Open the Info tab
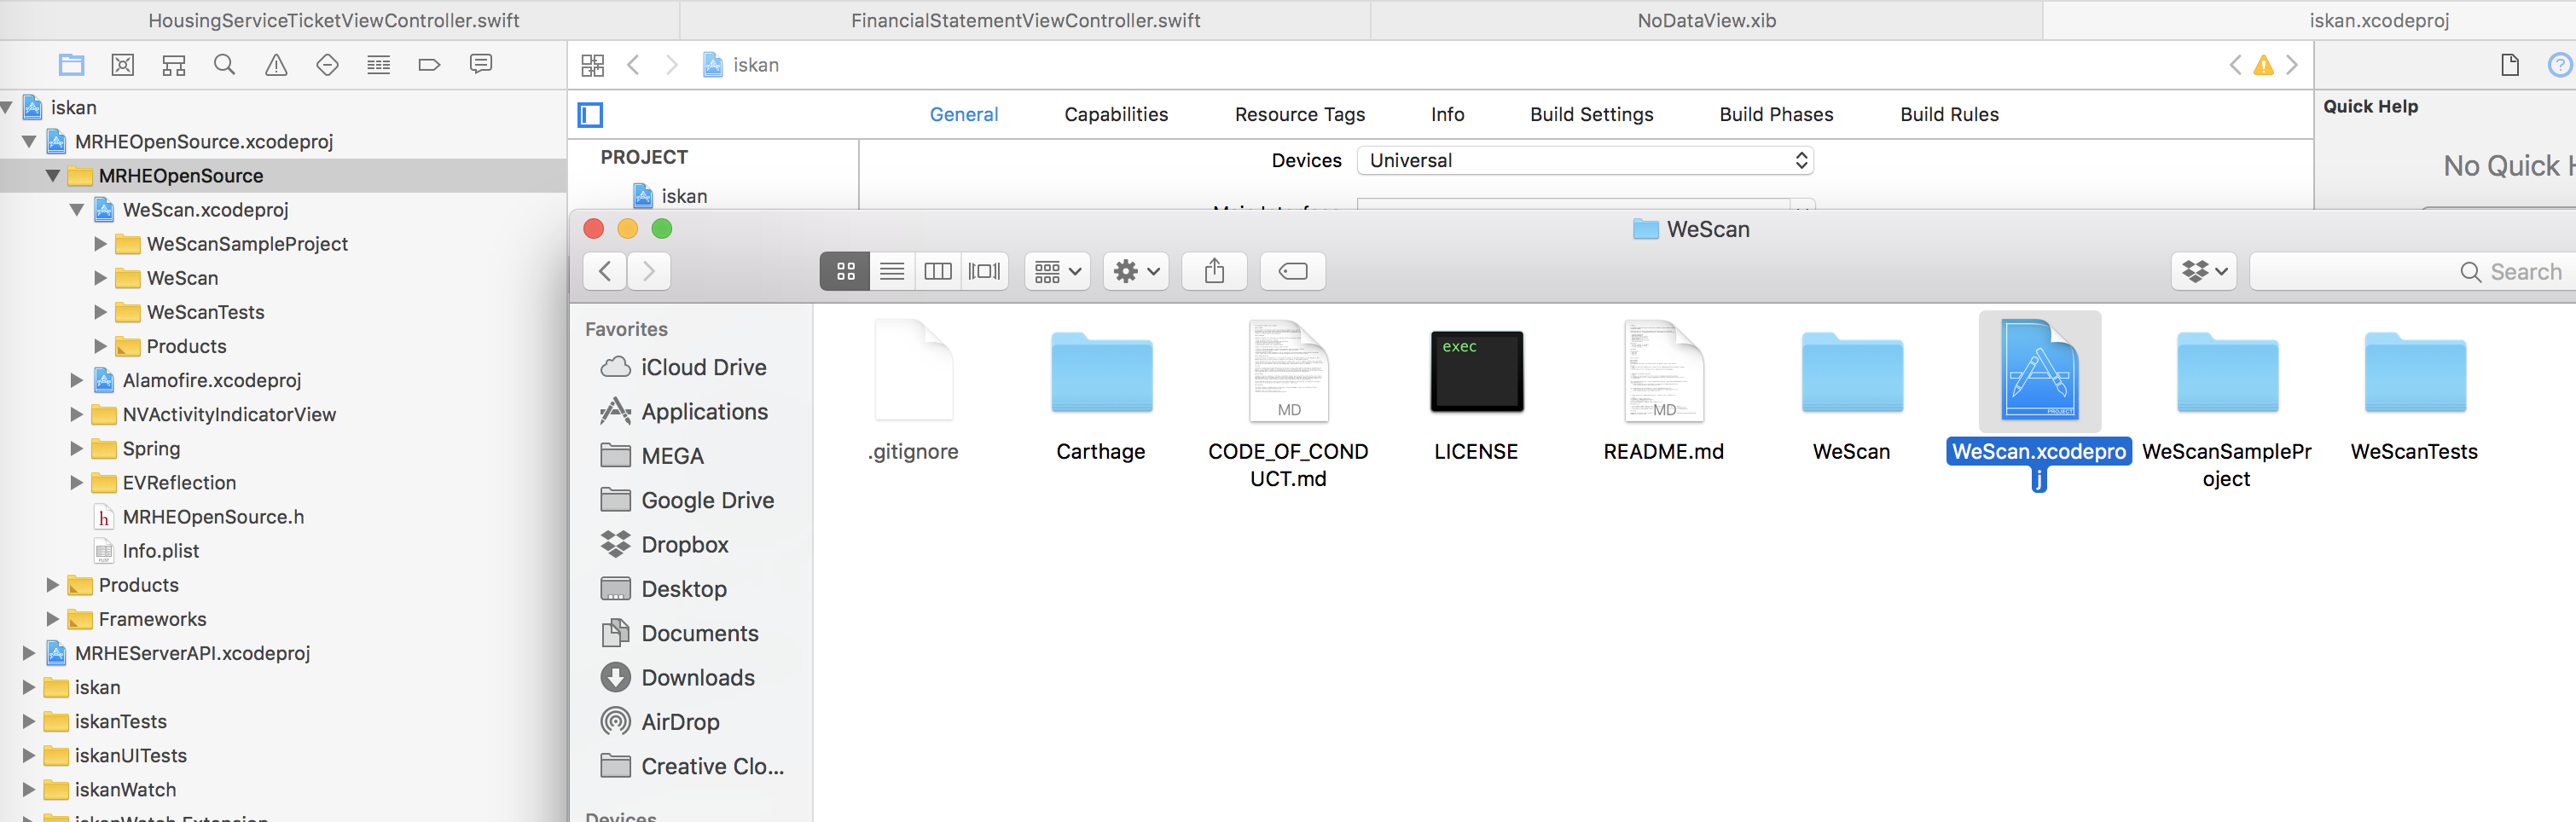This screenshot has width=2576, height=822. point(1448,115)
